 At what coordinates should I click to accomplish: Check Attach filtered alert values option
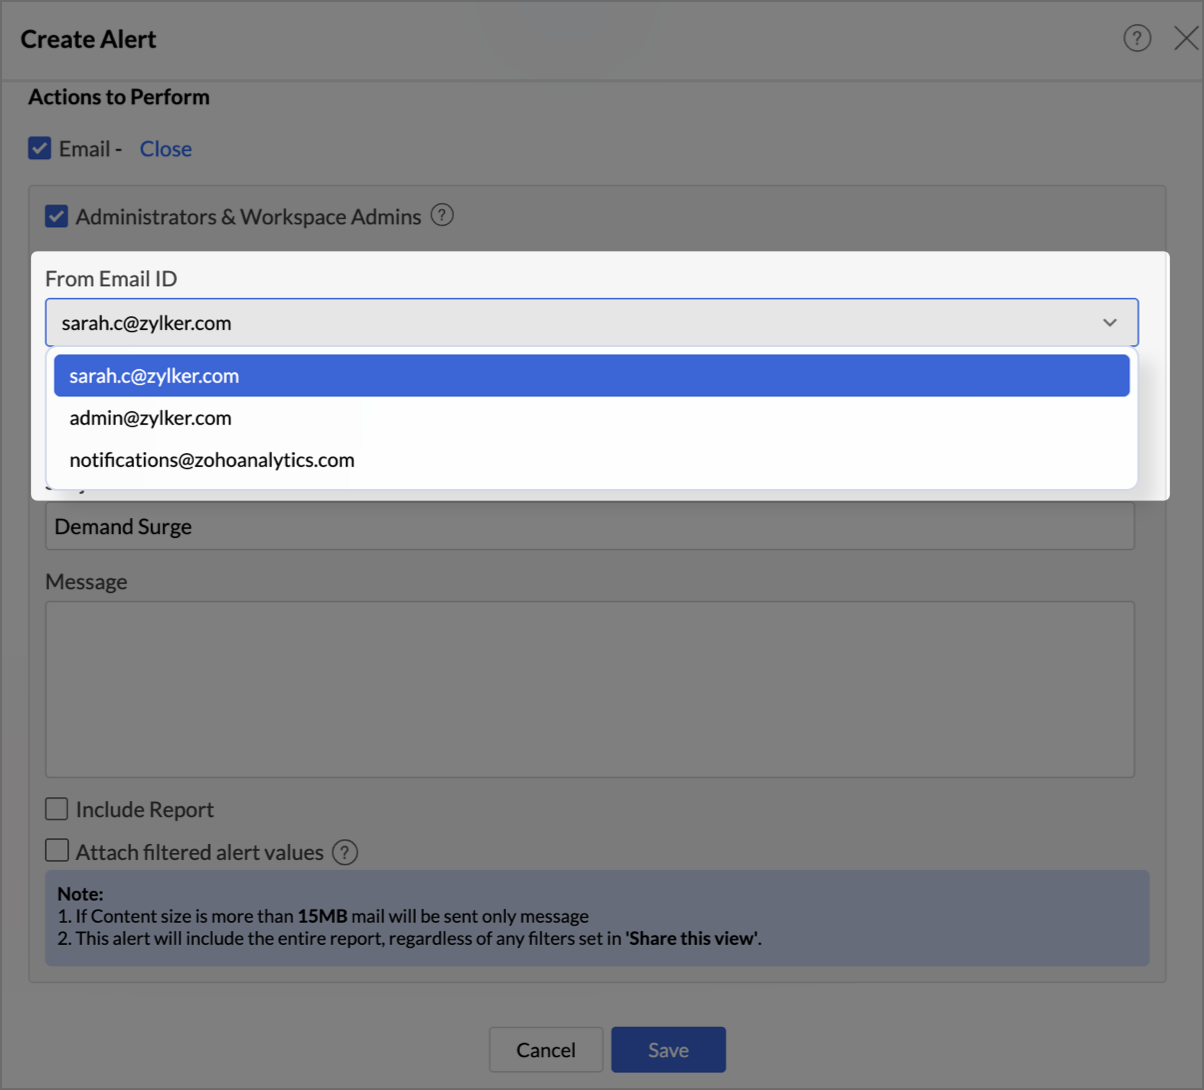click(57, 851)
